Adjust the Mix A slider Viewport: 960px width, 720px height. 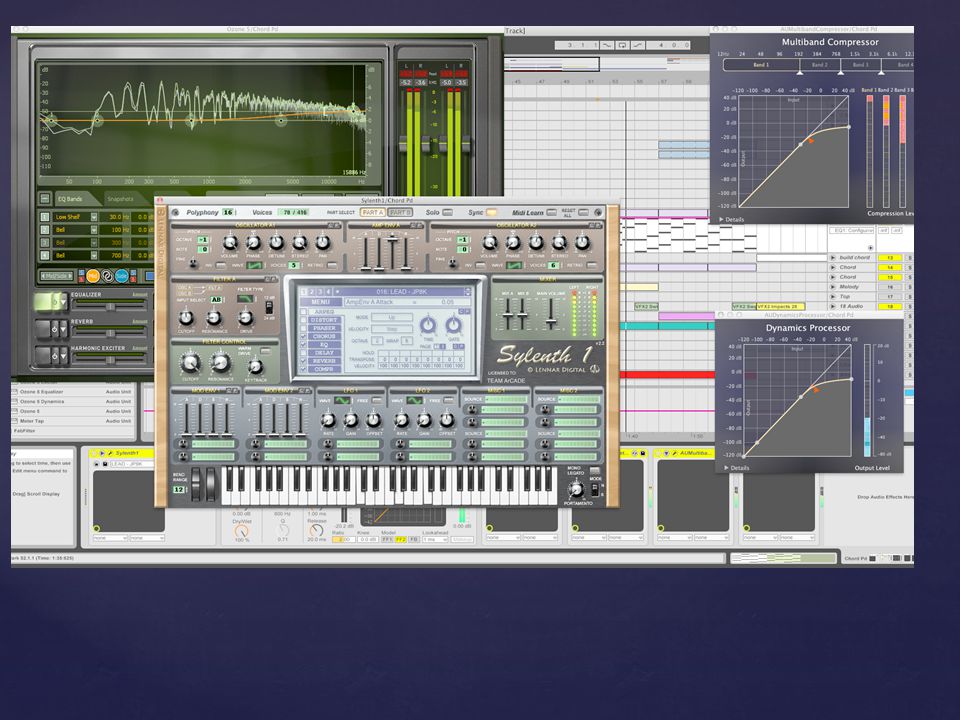click(x=508, y=315)
